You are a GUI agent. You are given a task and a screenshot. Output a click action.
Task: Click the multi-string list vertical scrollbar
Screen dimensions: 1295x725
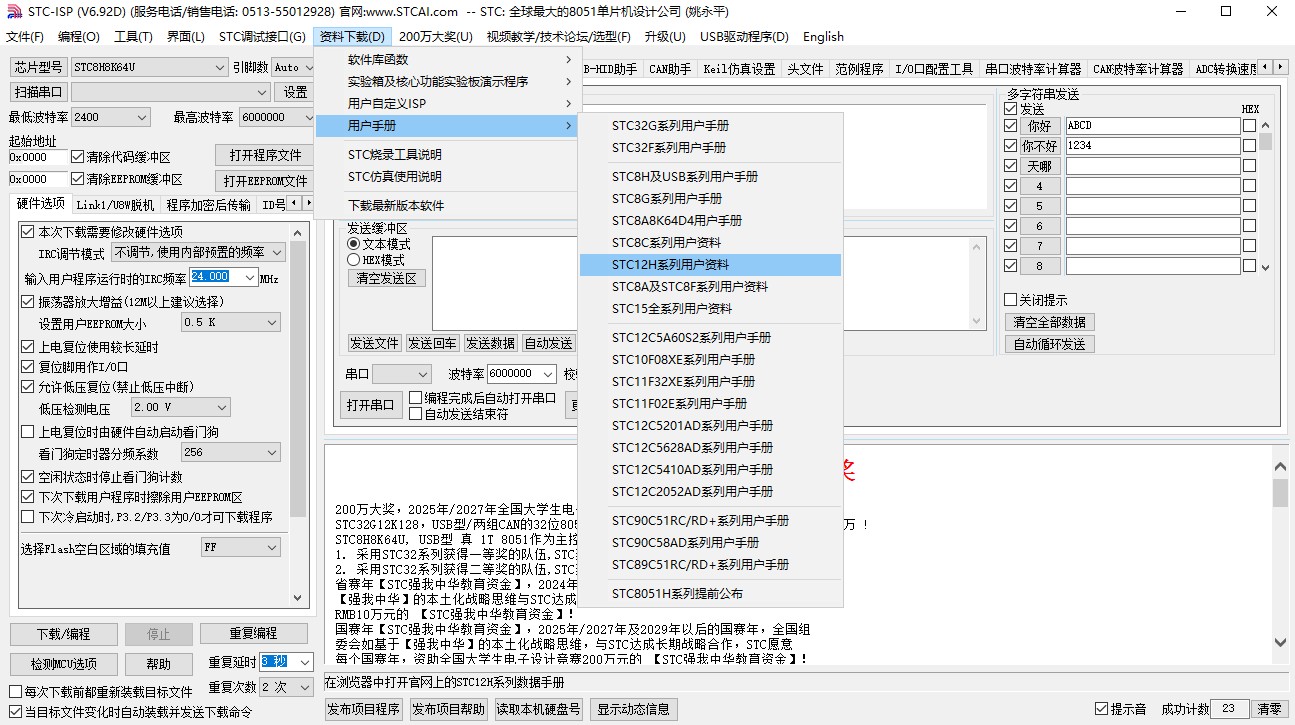1265,196
